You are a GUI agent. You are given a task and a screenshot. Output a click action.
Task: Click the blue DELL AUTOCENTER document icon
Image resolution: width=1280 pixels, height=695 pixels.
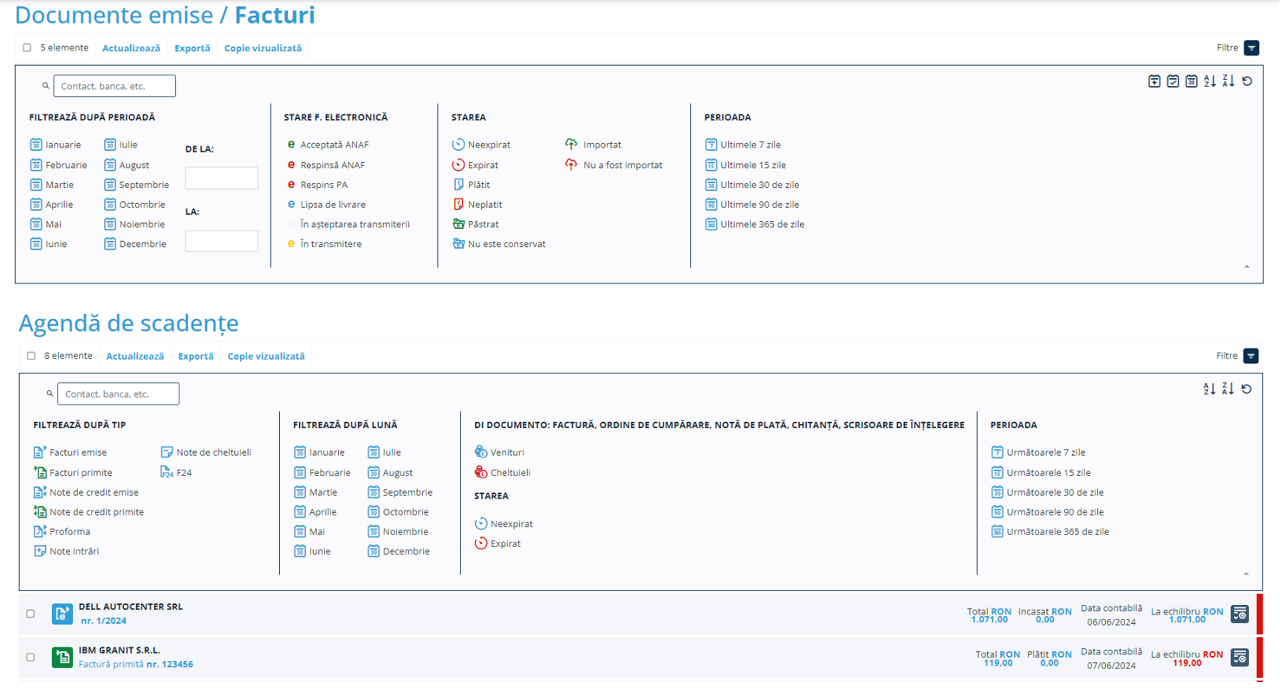coord(63,614)
